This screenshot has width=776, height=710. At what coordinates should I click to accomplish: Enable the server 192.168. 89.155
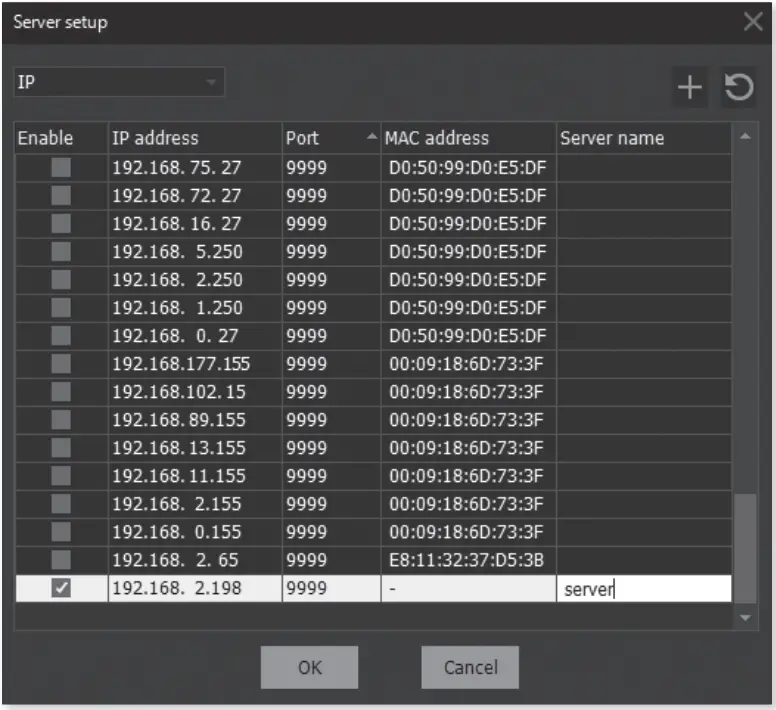[61, 420]
